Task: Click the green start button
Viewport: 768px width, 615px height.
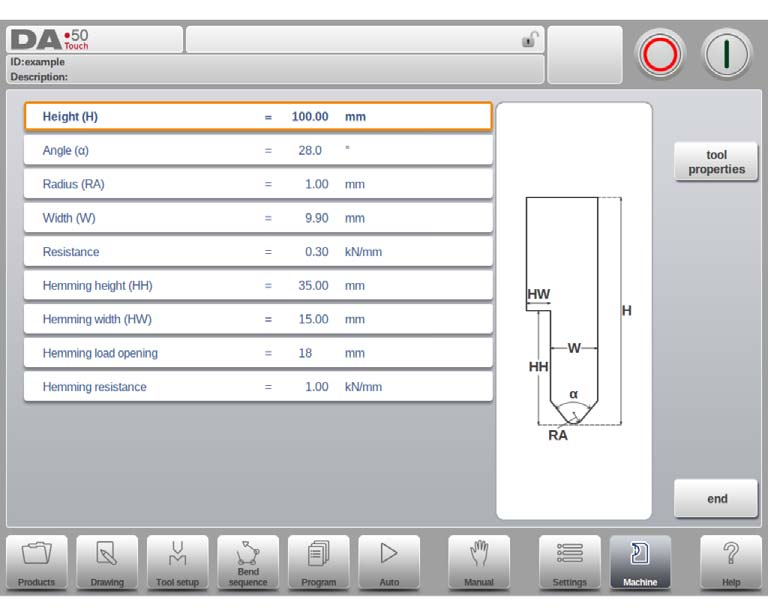Action: [x=726, y=54]
